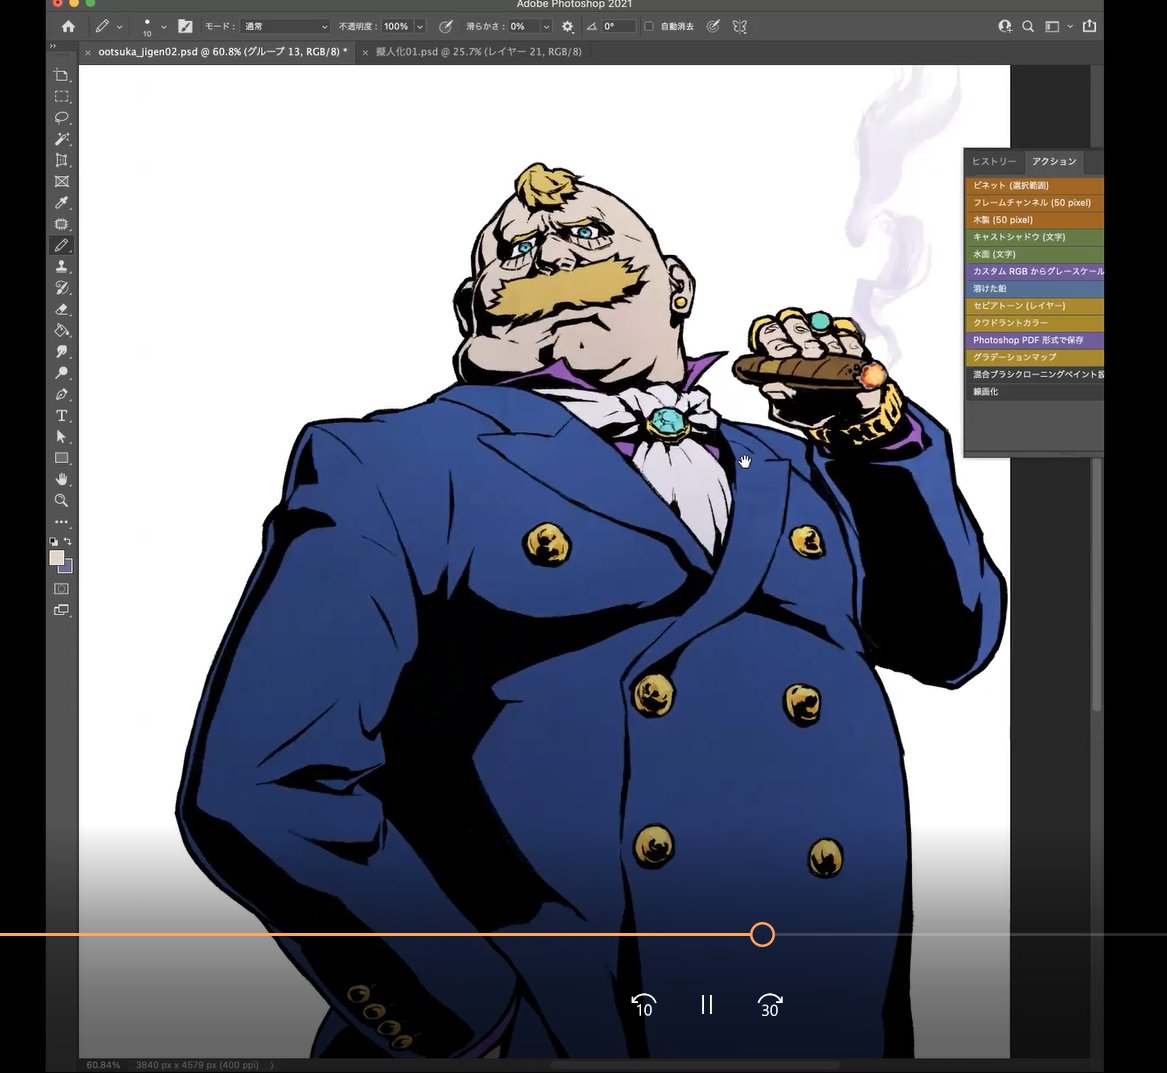Open the foreground color swatch
The width and height of the screenshot is (1167, 1073).
pos(56,557)
